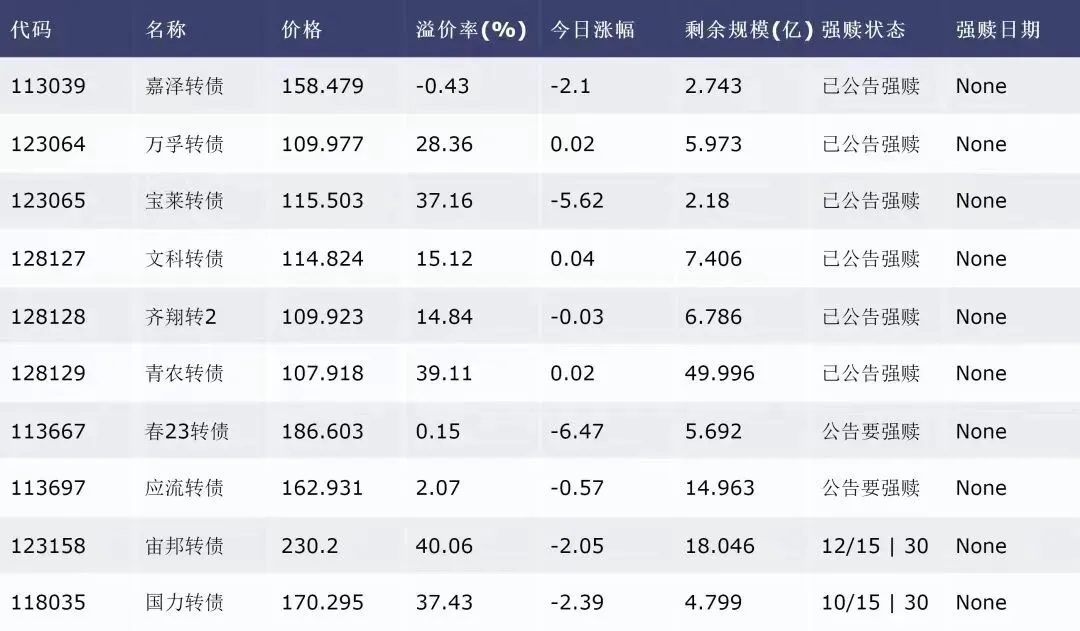The image size is (1080, 631).
Task: Click the 强赎状态 column header
Action: 863,30
